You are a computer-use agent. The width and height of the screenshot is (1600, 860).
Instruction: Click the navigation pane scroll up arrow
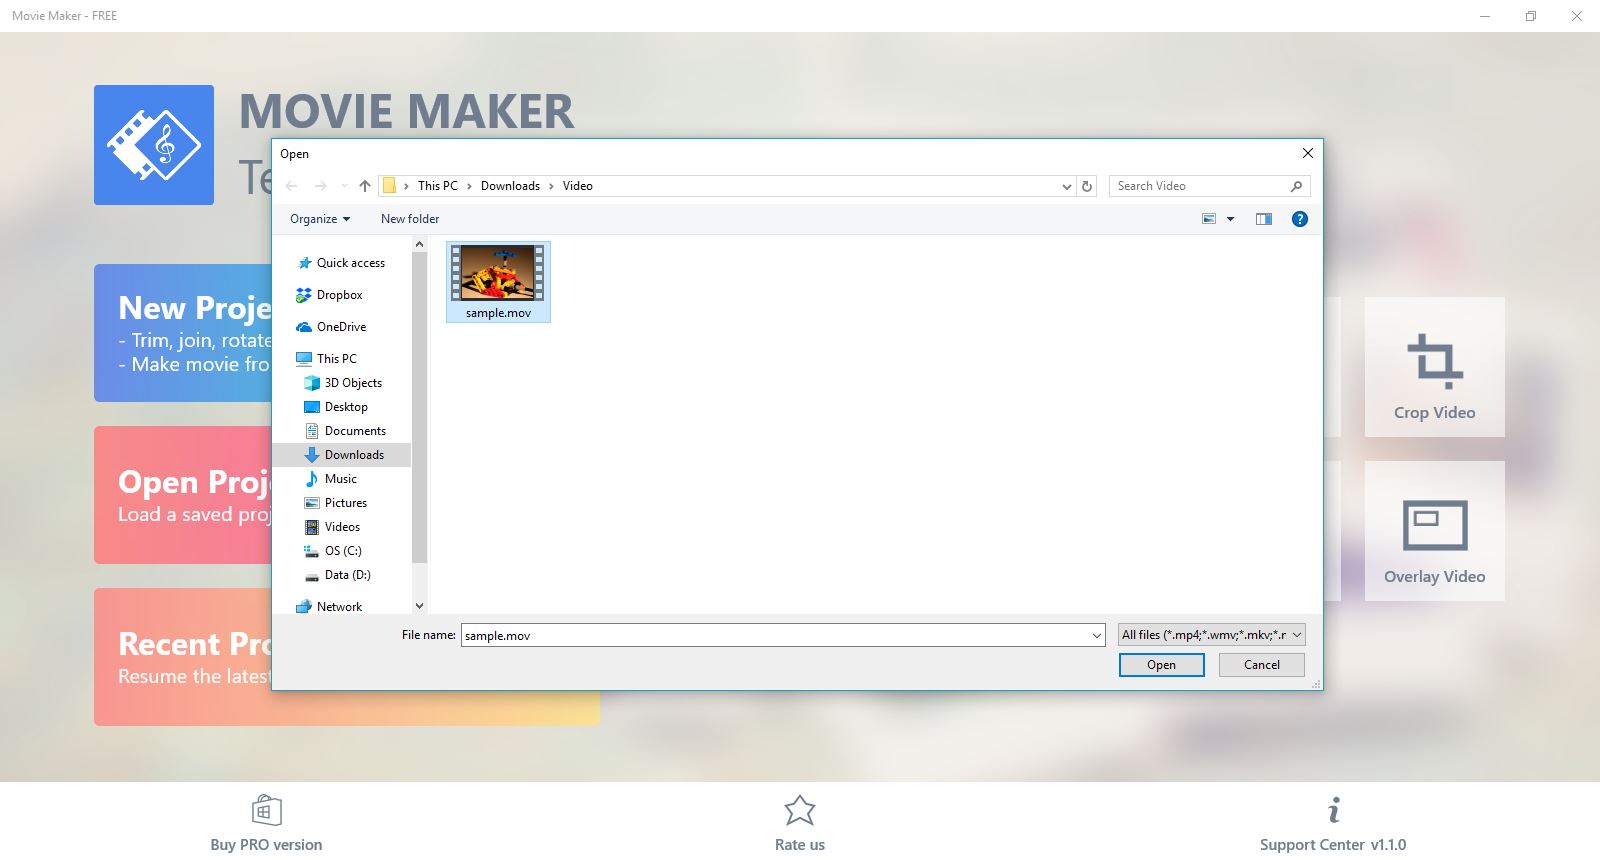[419, 244]
